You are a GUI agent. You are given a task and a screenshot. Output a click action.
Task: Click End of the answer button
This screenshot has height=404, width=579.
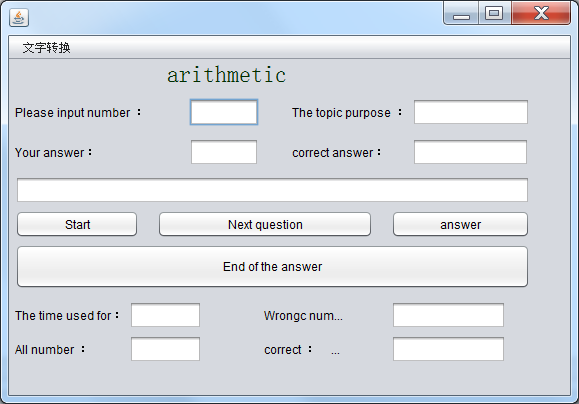point(272,266)
